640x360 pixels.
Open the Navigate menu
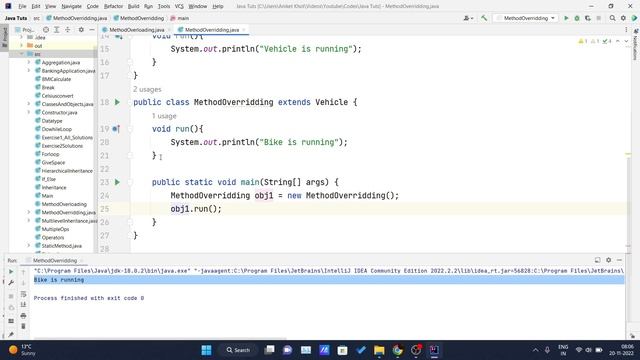tap(71, 6)
